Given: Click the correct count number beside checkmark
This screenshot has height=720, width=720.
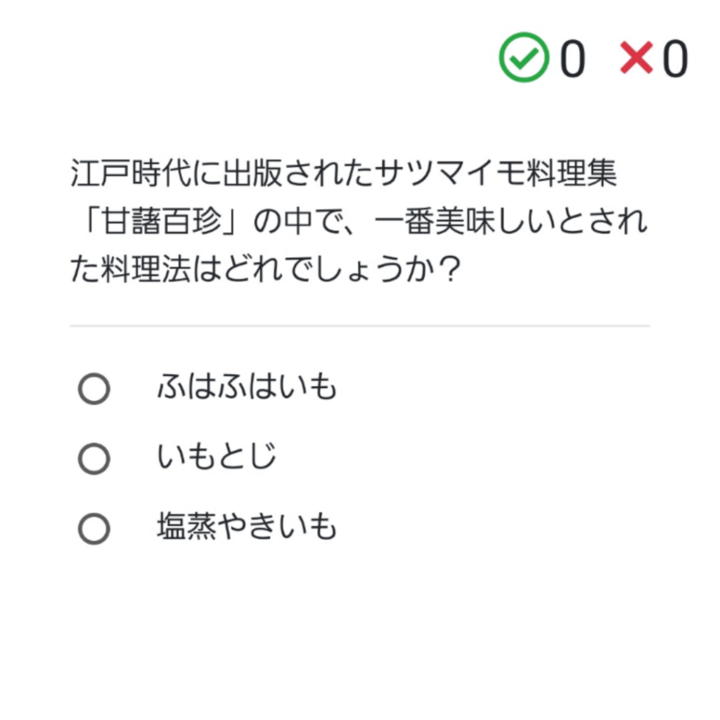Looking at the screenshot, I should coord(571,59).
